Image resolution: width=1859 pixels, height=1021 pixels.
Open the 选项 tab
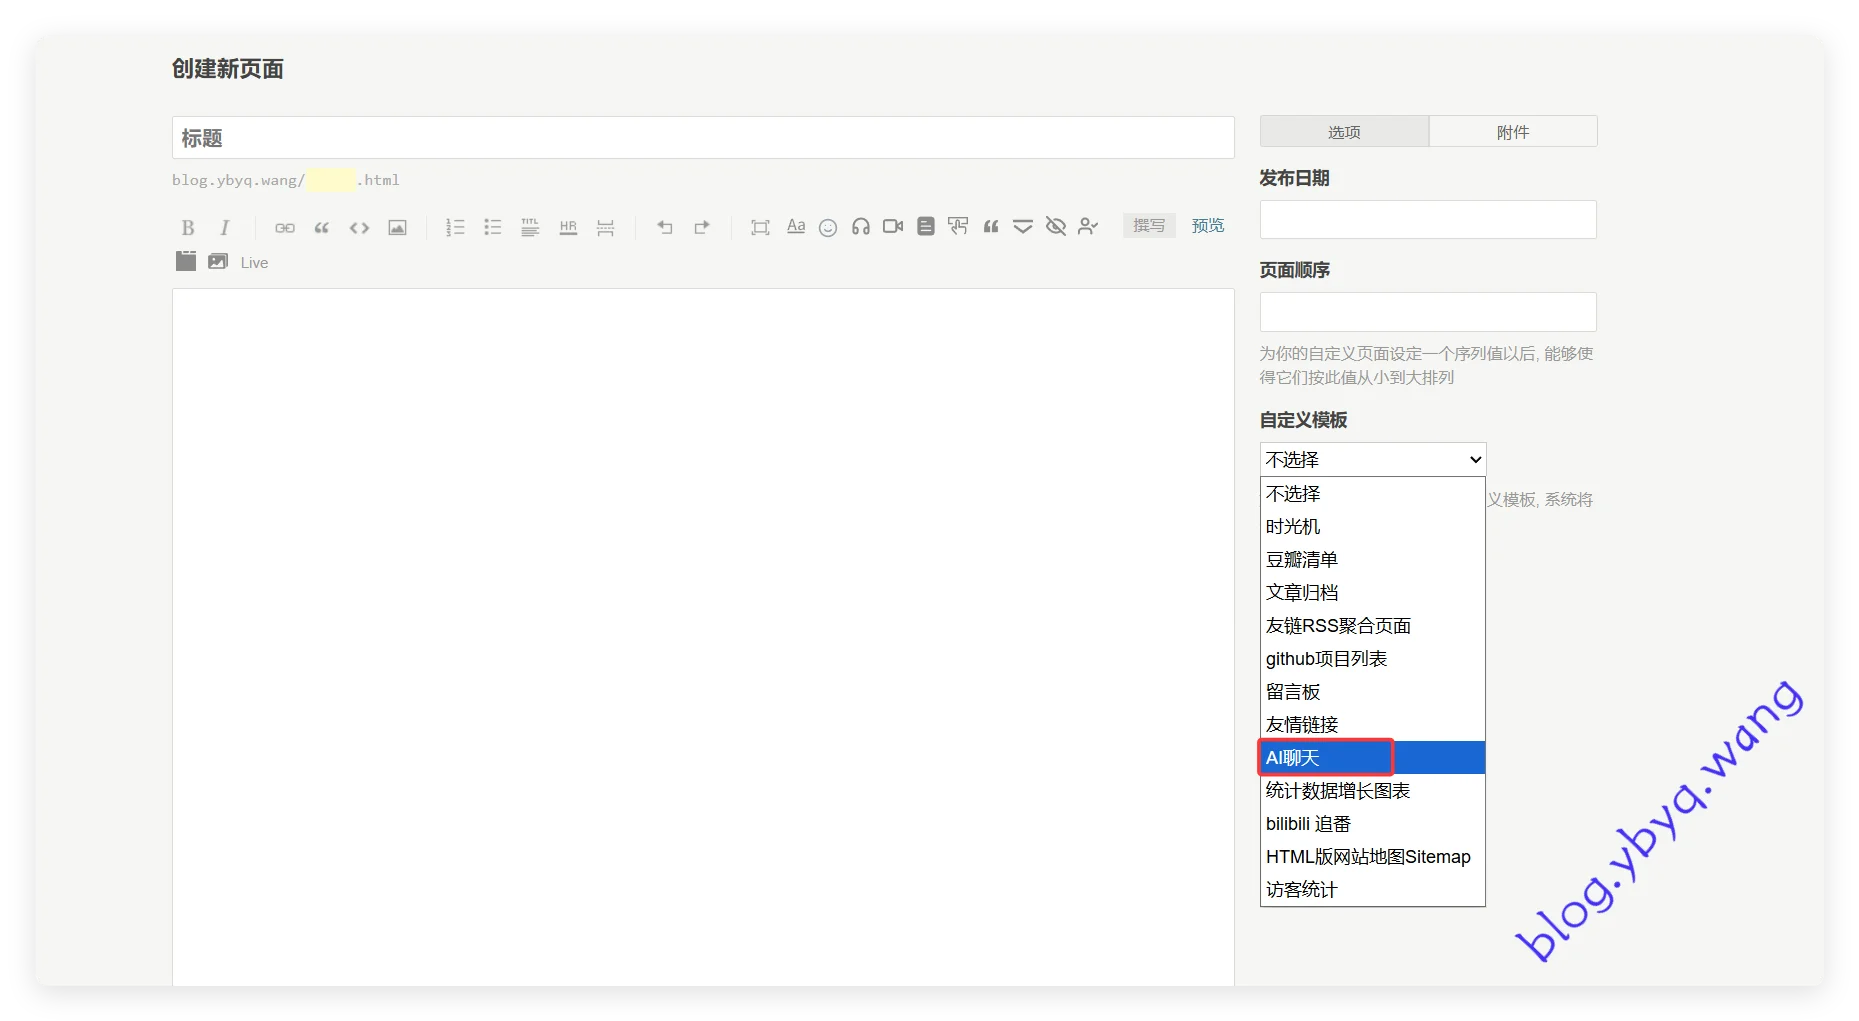click(x=1344, y=132)
